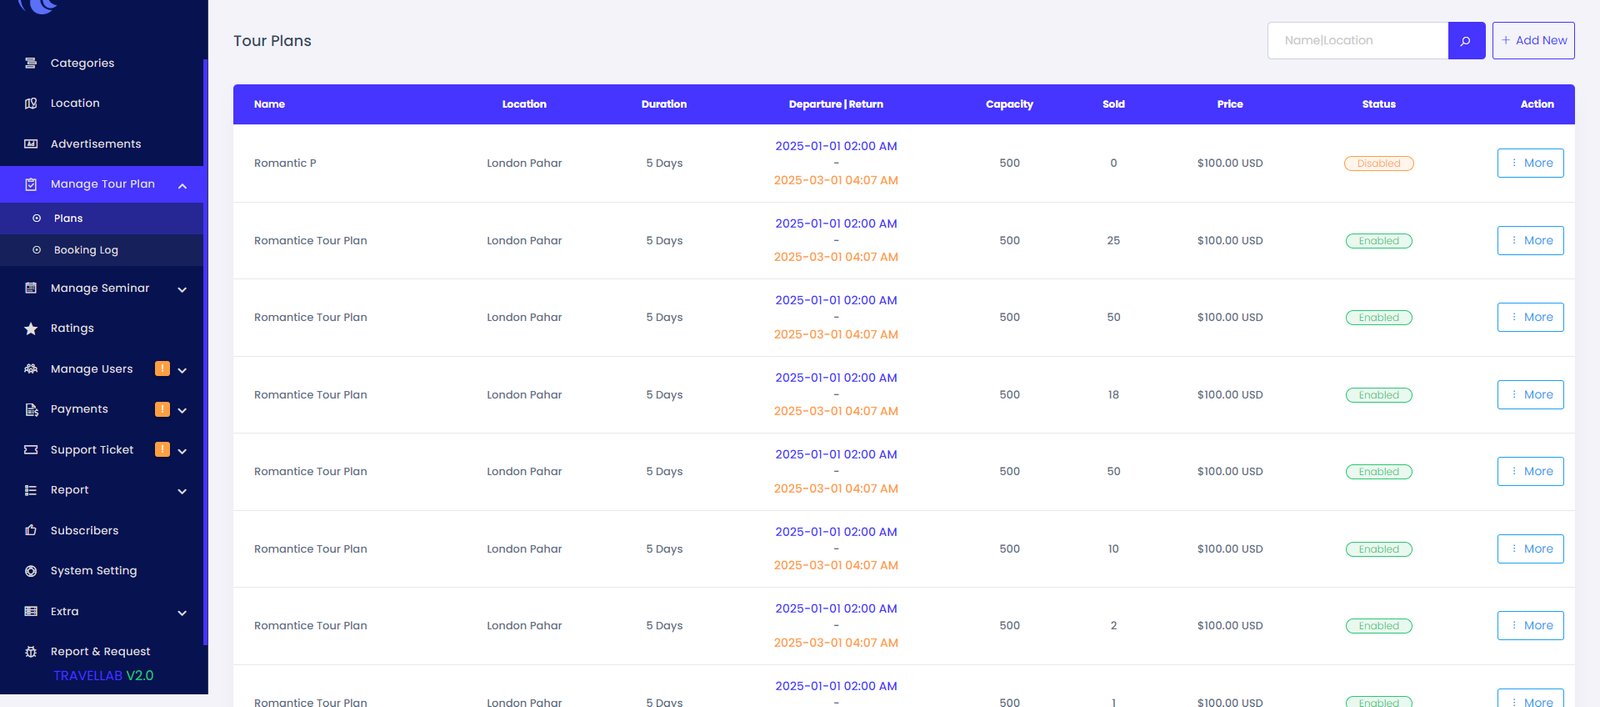Click the Location map icon in sidebar

(31, 103)
